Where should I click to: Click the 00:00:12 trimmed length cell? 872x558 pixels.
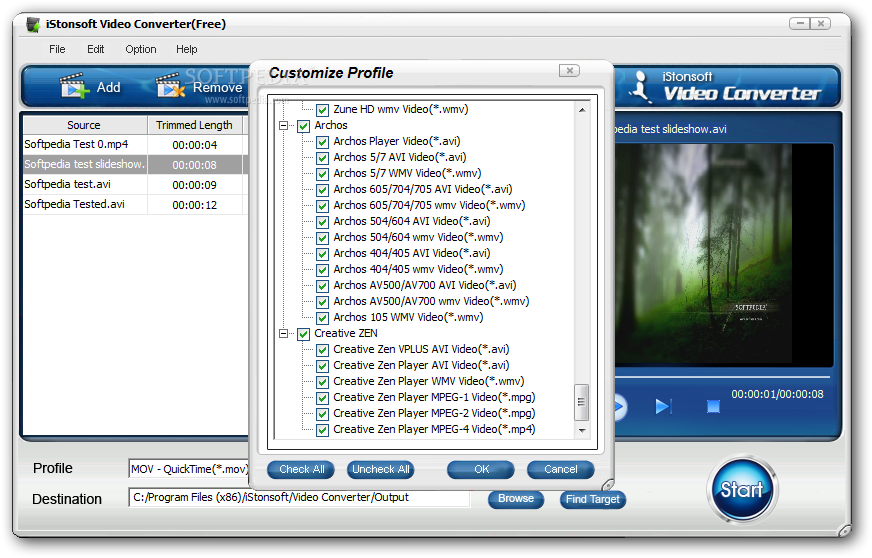[195, 205]
